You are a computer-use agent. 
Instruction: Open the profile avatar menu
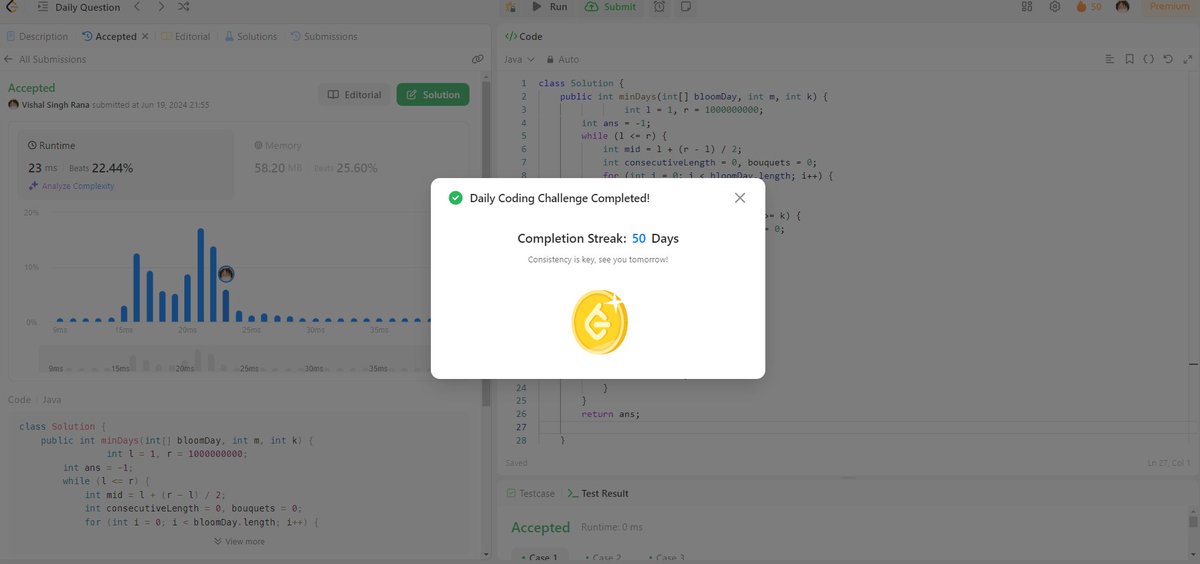pyautogui.click(x=1123, y=7)
